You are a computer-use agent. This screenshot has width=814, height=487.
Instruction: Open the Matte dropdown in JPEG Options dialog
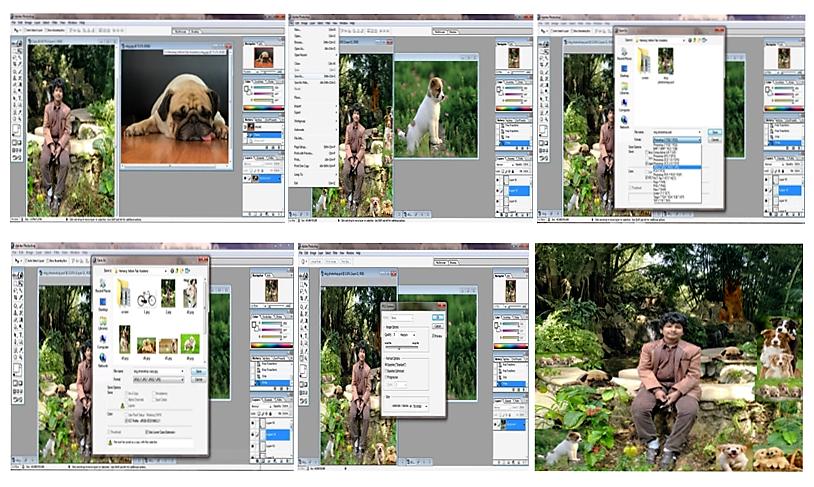tap(402, 318)
